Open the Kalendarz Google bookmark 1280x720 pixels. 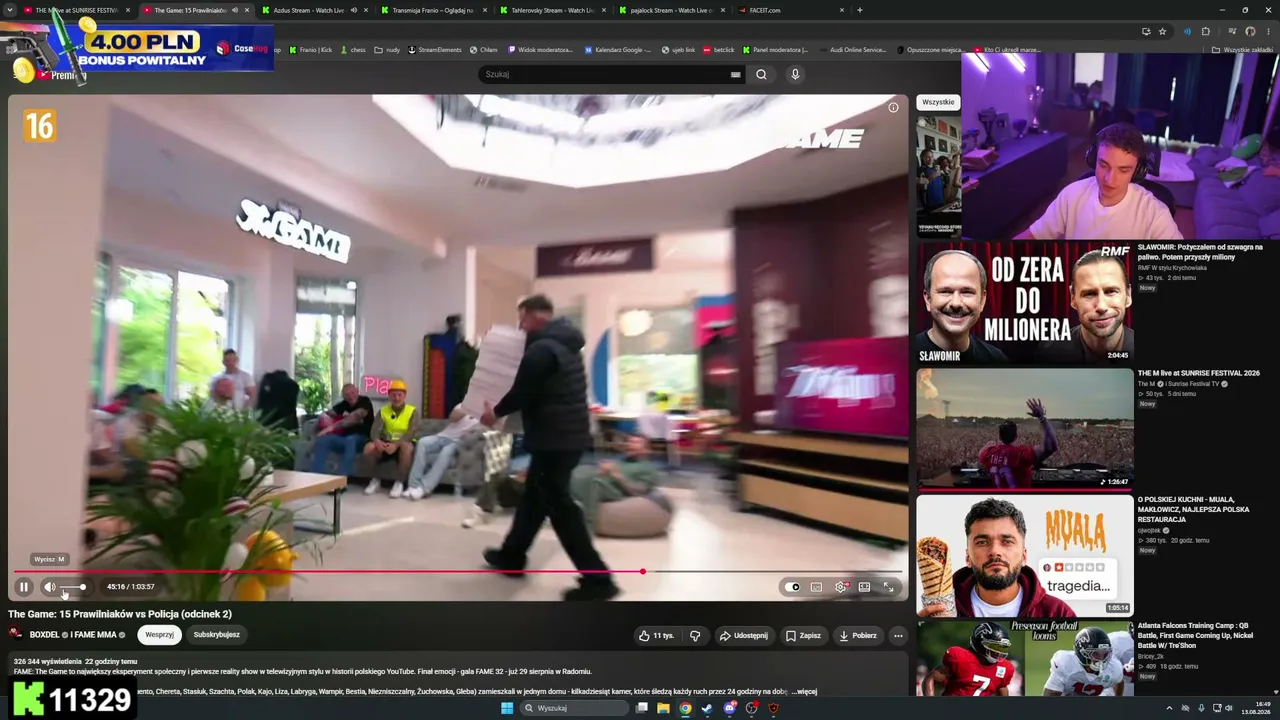click(x=618, y=49)
